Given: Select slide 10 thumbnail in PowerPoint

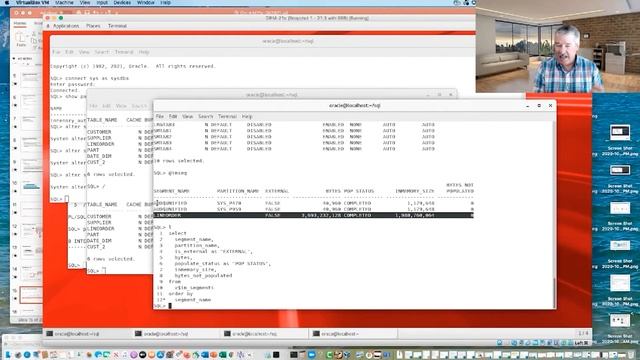Looking at the screenshot, I should pyautogui.click(x=31, y=187).
